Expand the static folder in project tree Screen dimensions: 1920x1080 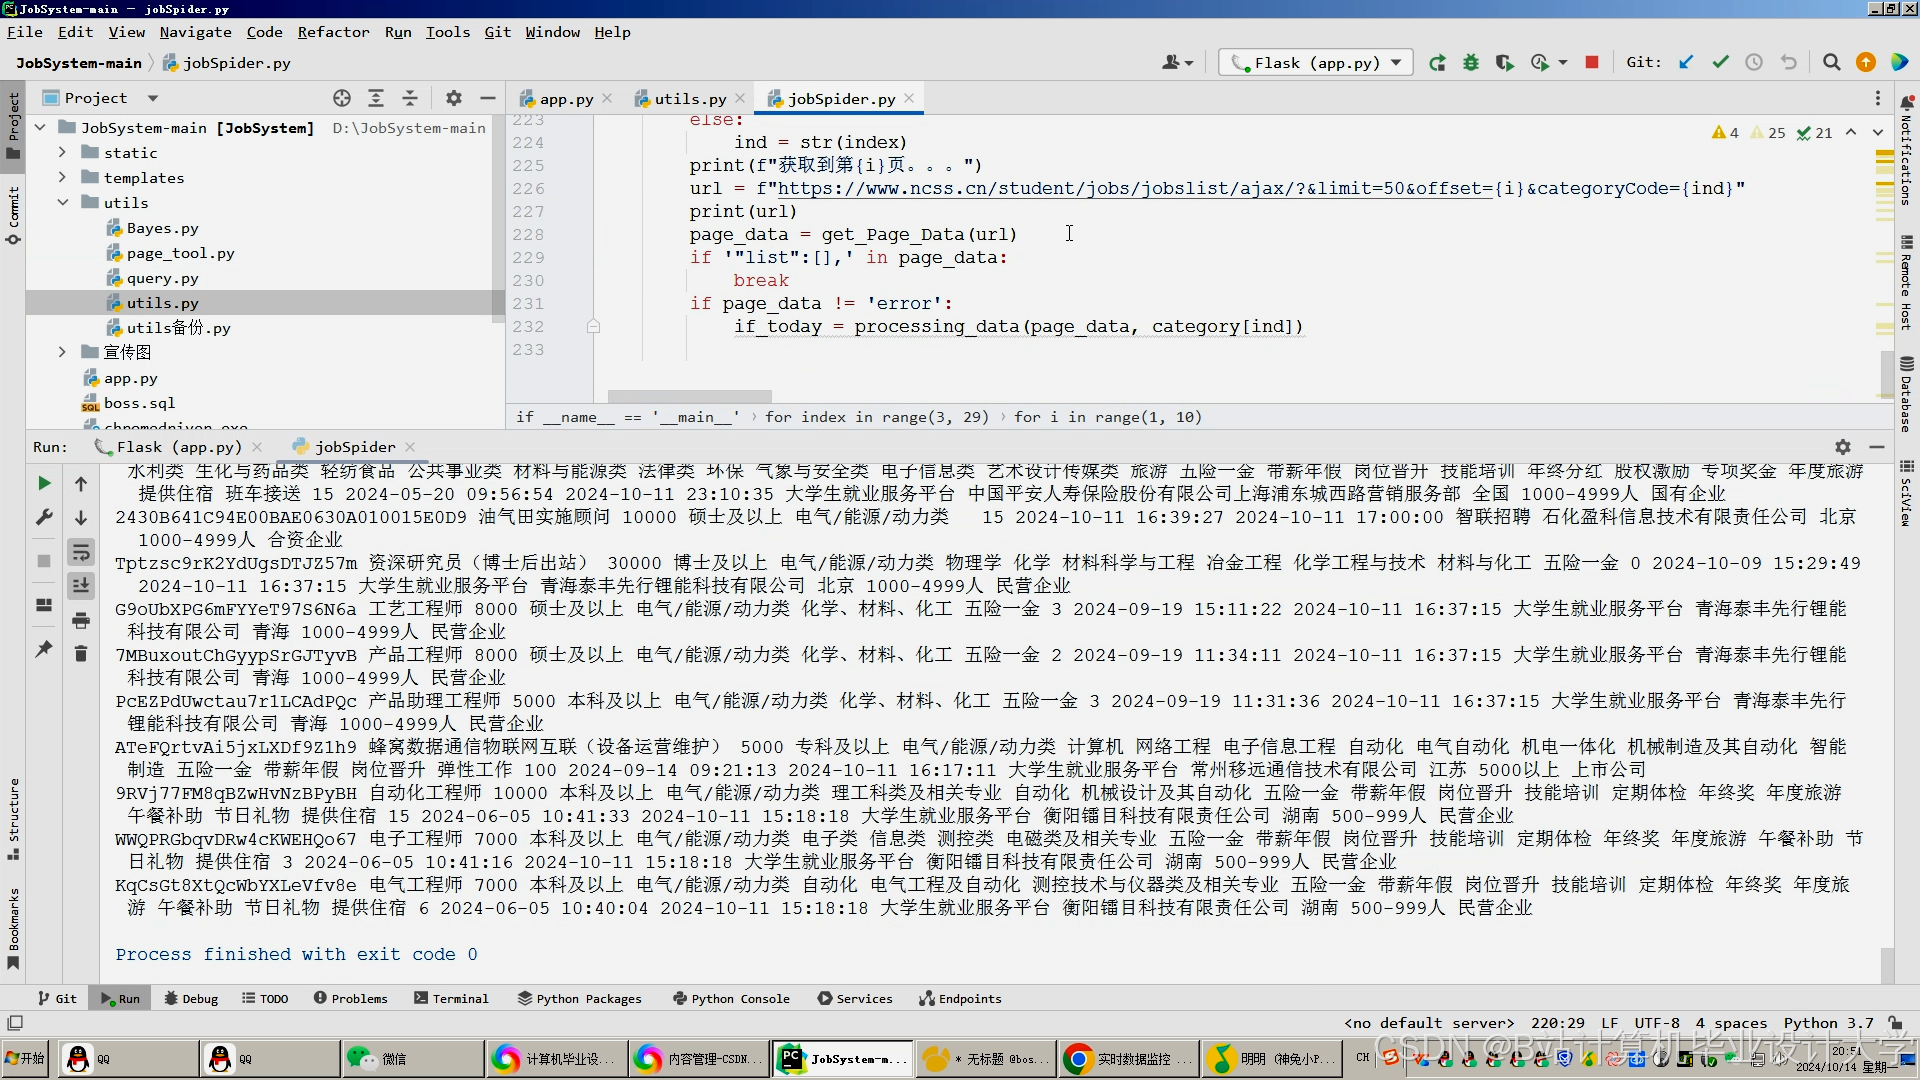[62, 153]
